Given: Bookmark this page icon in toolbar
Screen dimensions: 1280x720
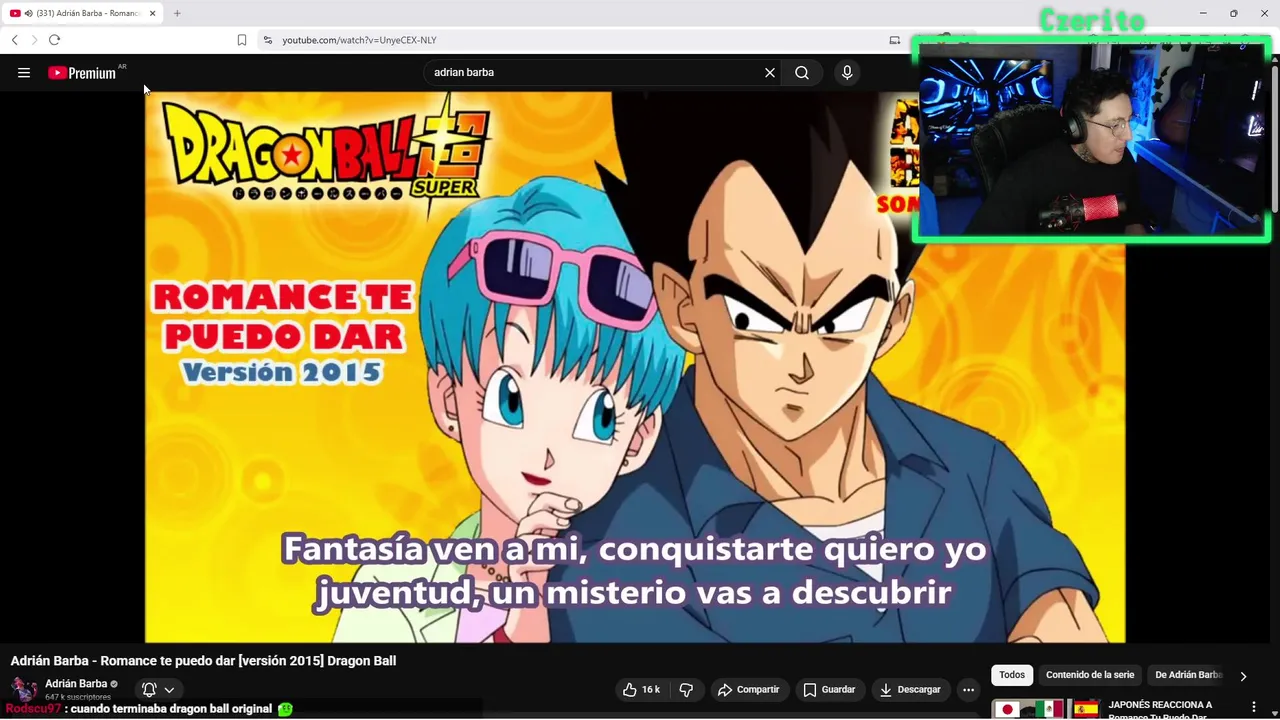Looking at the screenshot, I should coord(242,40).
